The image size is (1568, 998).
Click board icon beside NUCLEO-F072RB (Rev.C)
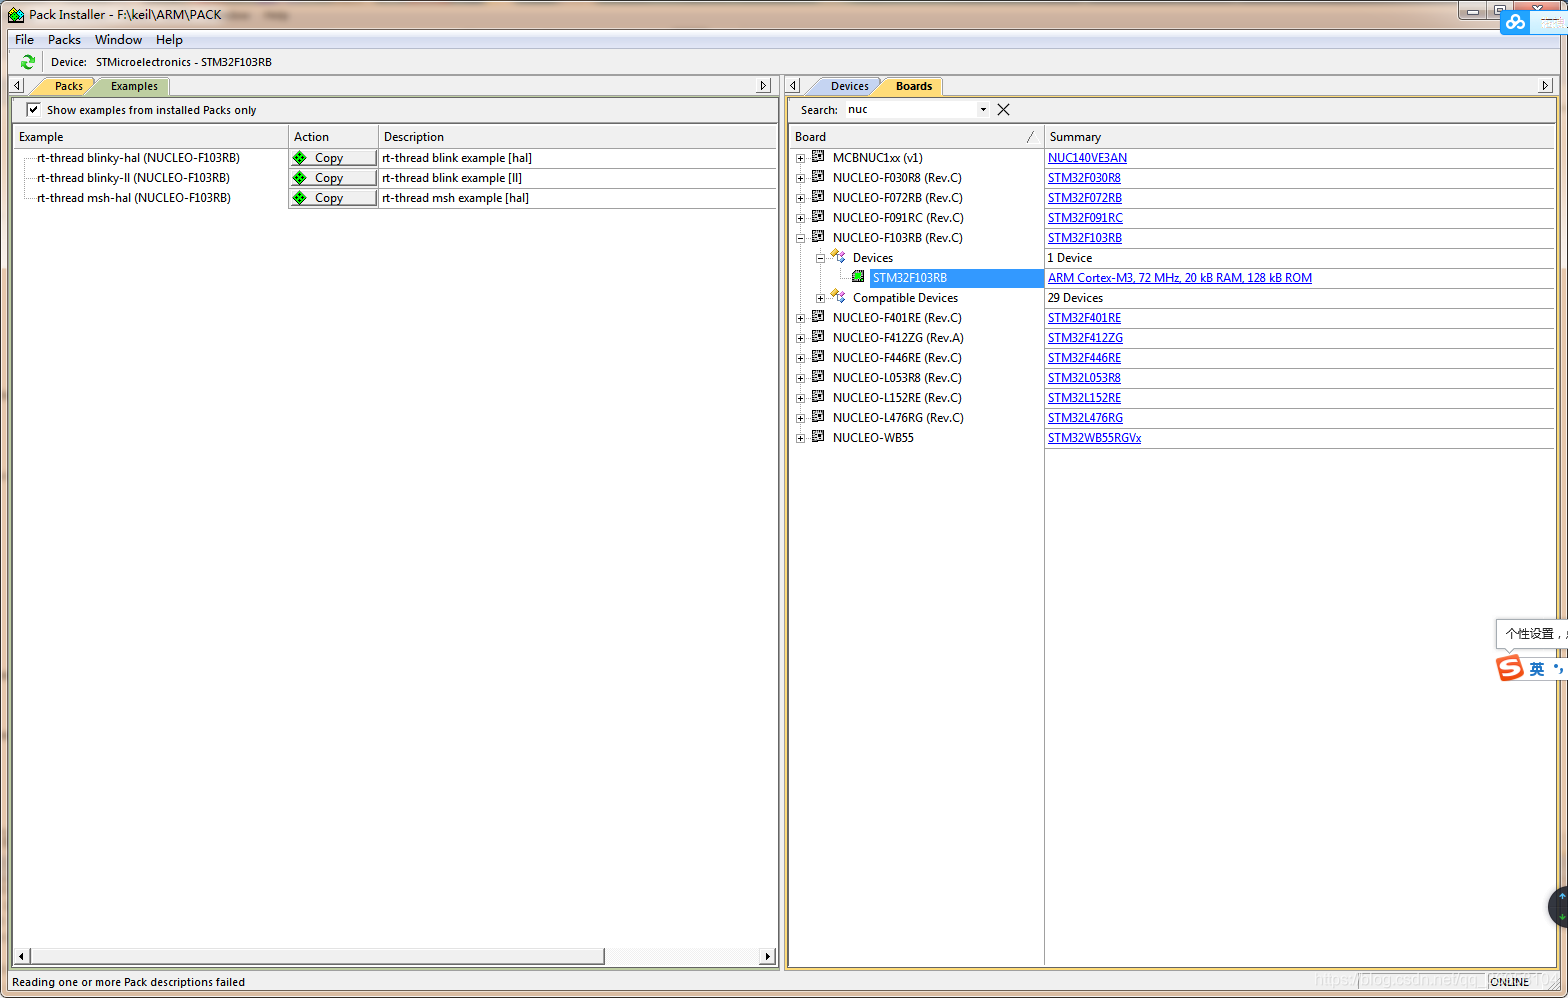[818, 197]
